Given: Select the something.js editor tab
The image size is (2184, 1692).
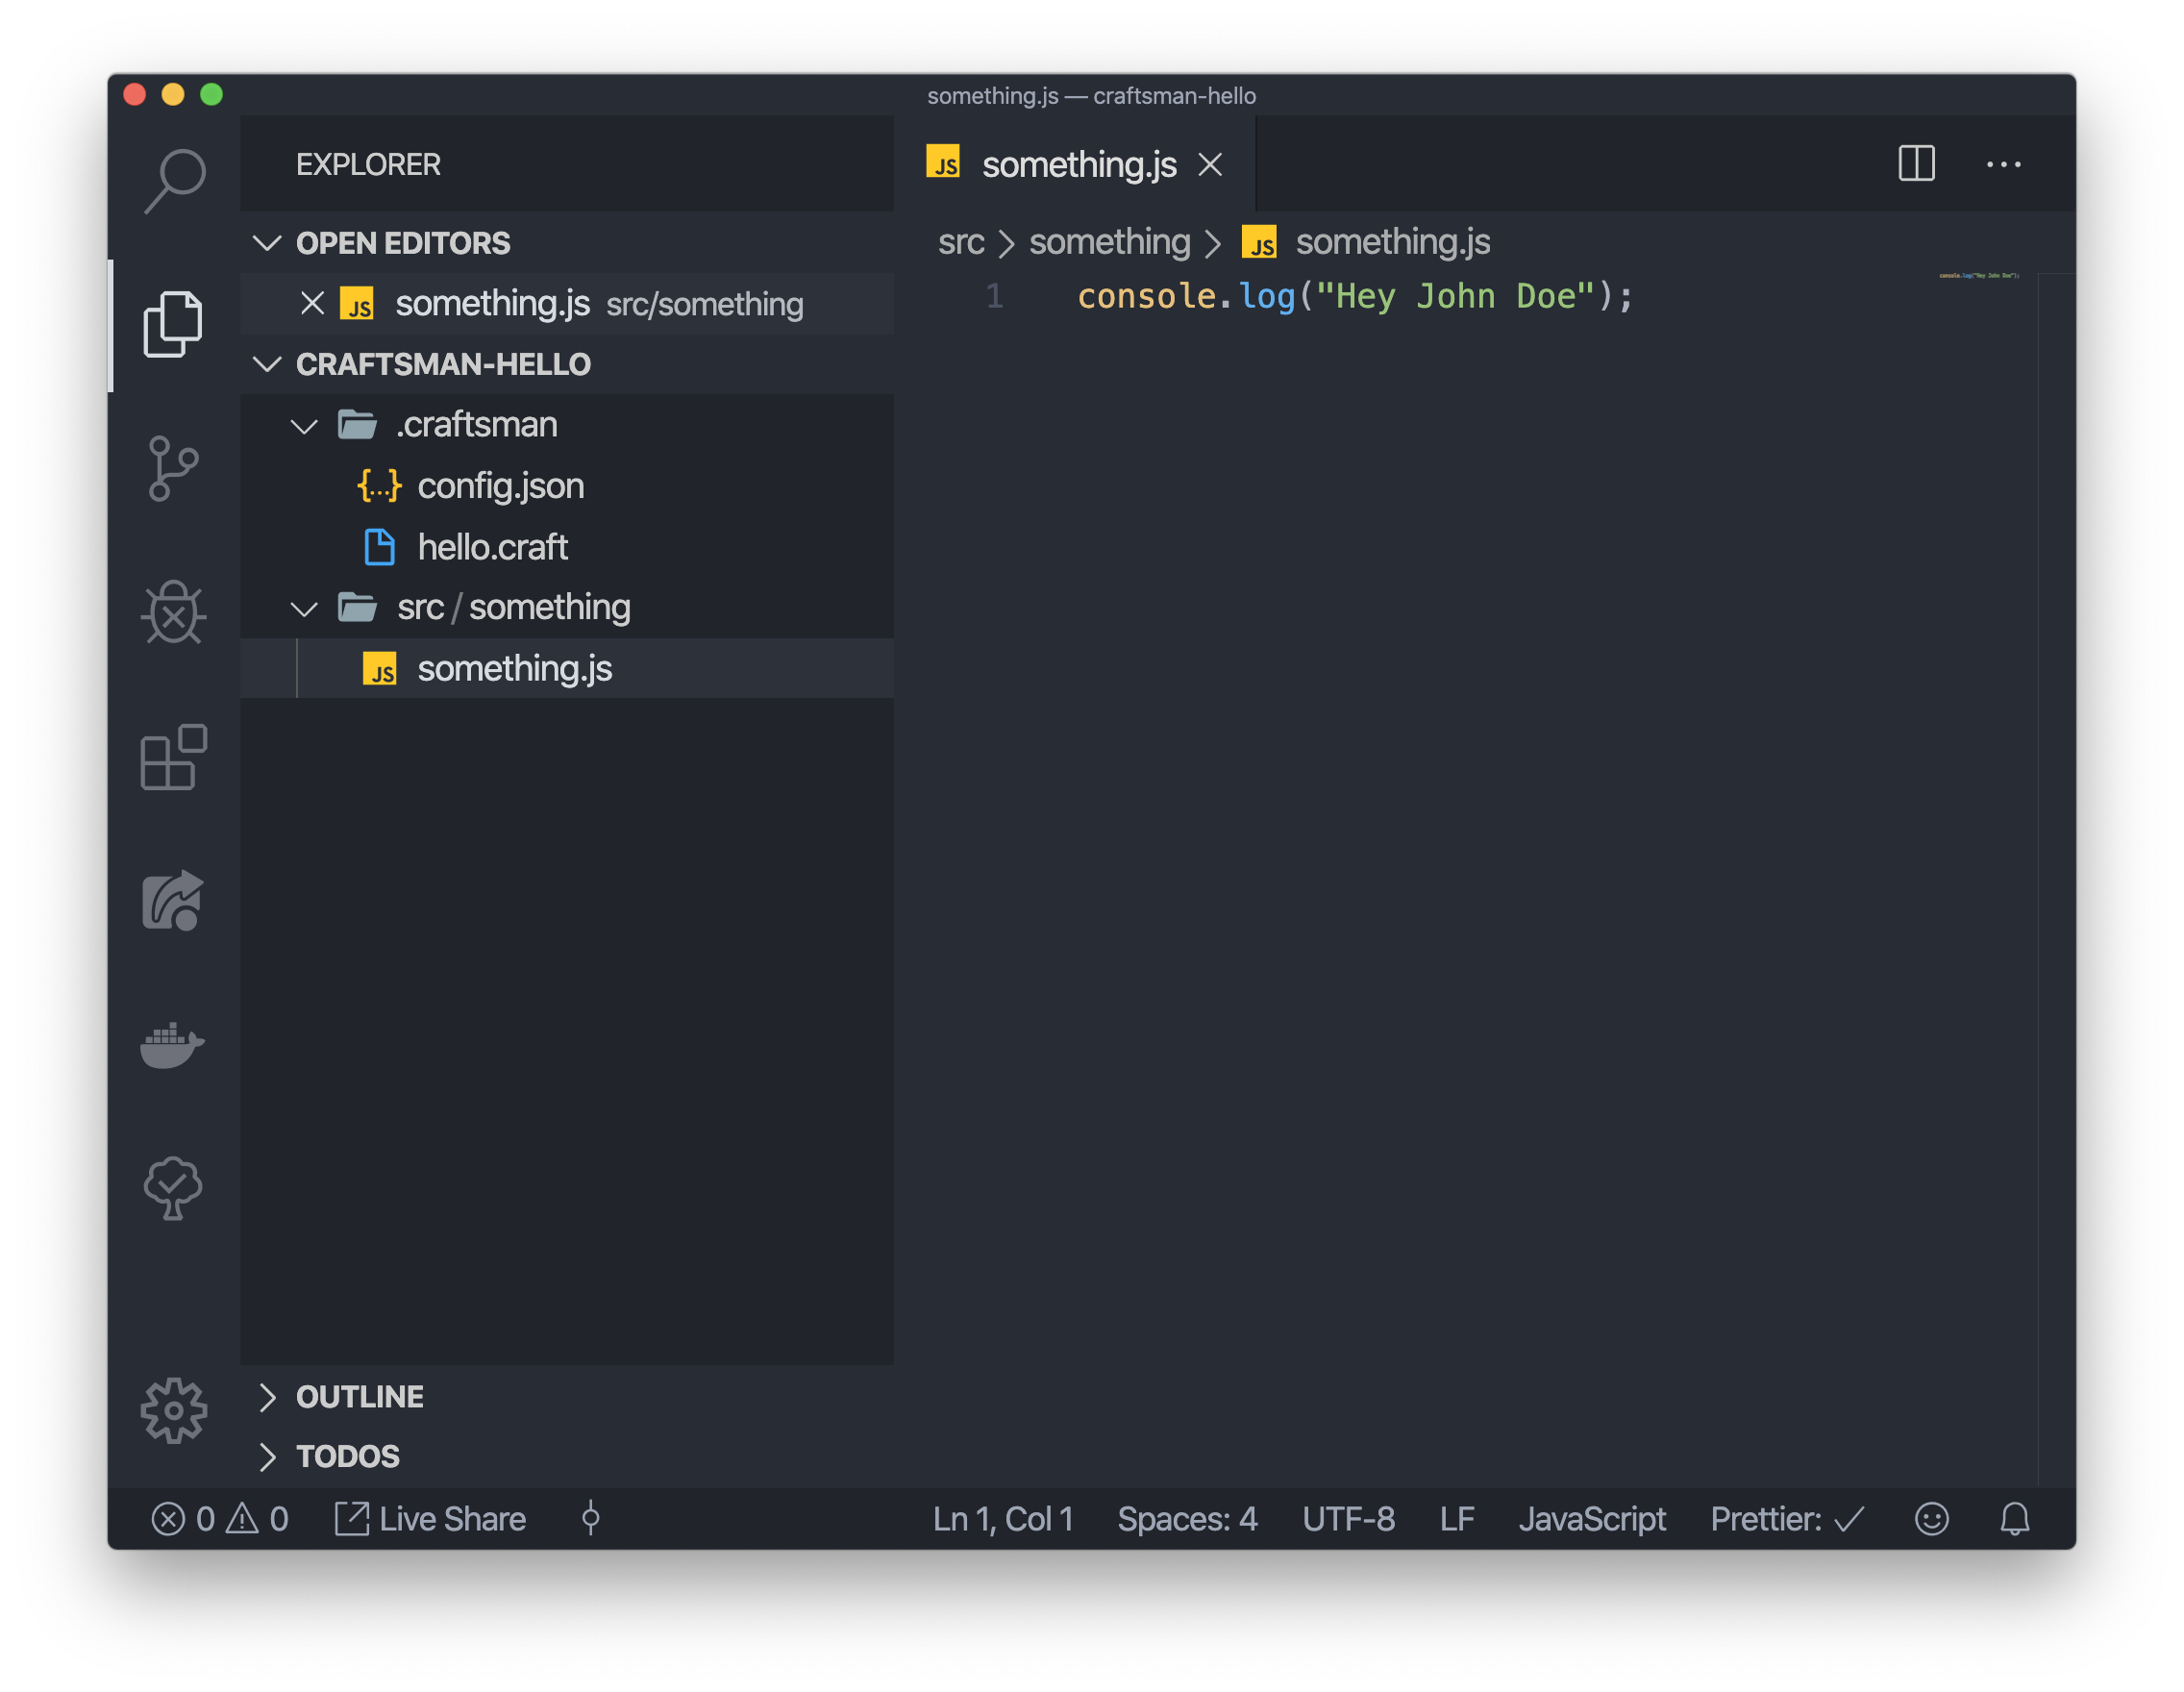Looking at the screenshot, I should pyautogui.click(x=1078, y=164).
